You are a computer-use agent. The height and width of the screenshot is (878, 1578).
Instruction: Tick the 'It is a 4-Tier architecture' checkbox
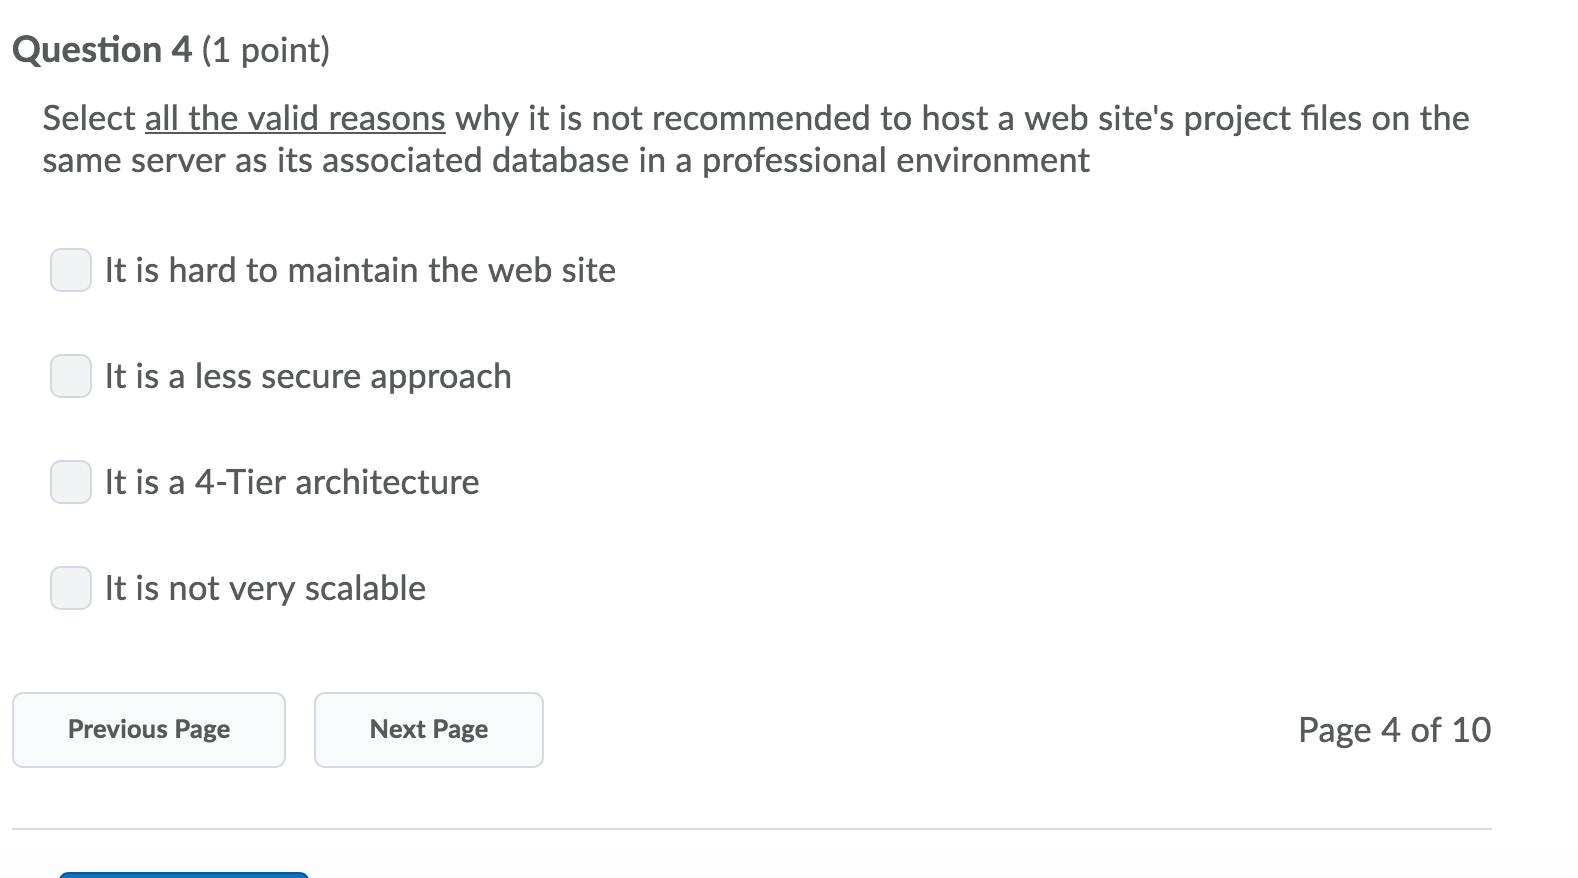click(x=70, y=482)
